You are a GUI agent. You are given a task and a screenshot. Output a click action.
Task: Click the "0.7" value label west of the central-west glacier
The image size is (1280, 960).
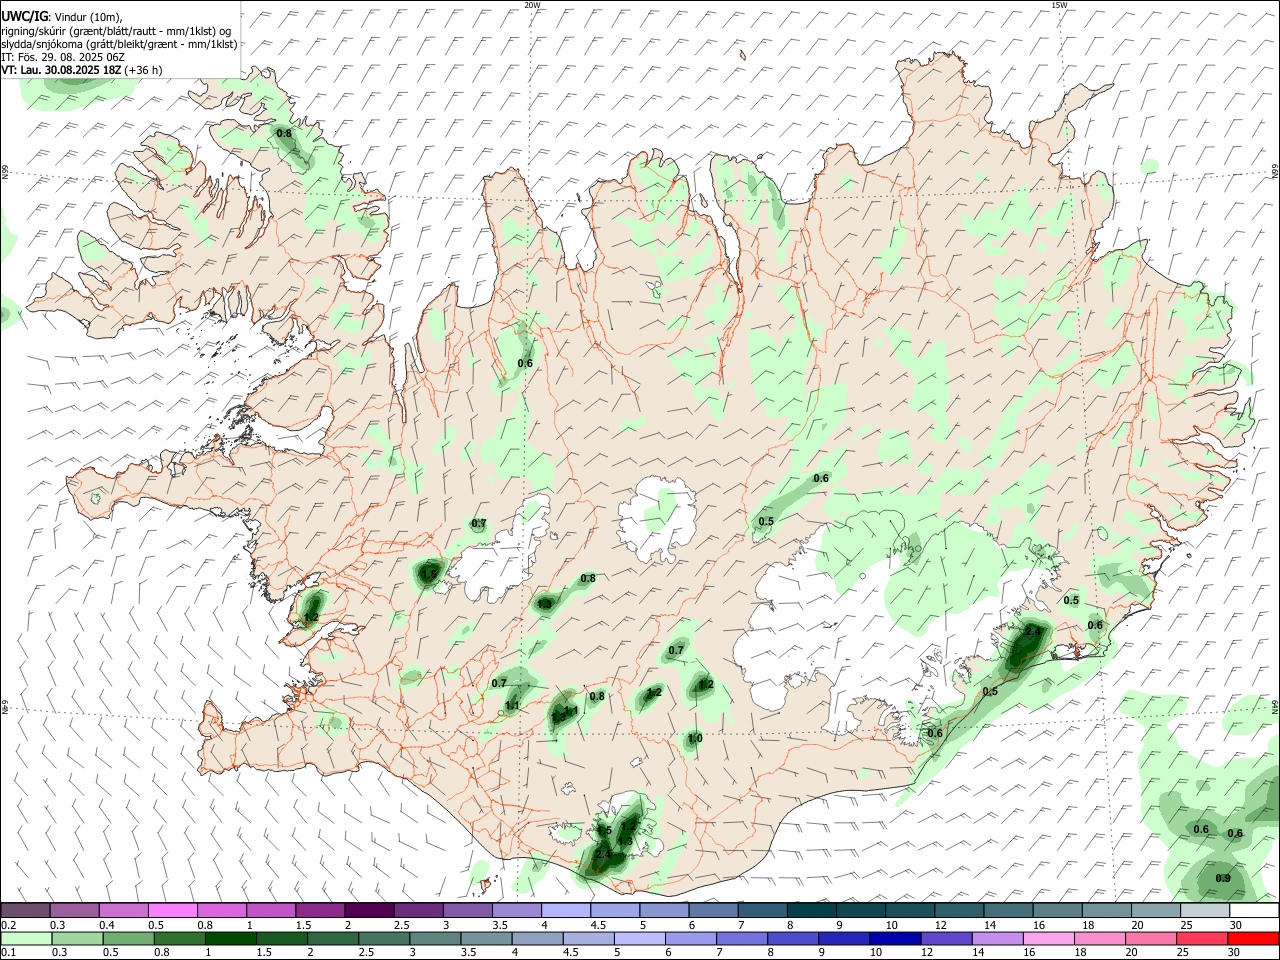coord(479,523)
